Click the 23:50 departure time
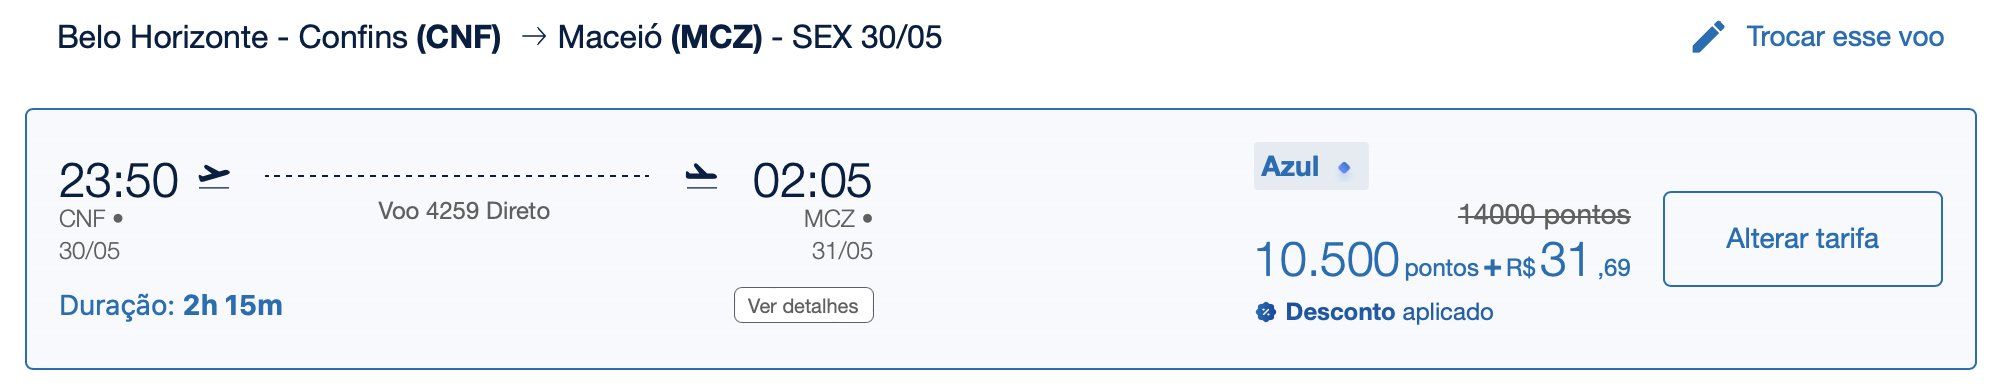This screenshot has width=1994, height=388. (118, 181)
